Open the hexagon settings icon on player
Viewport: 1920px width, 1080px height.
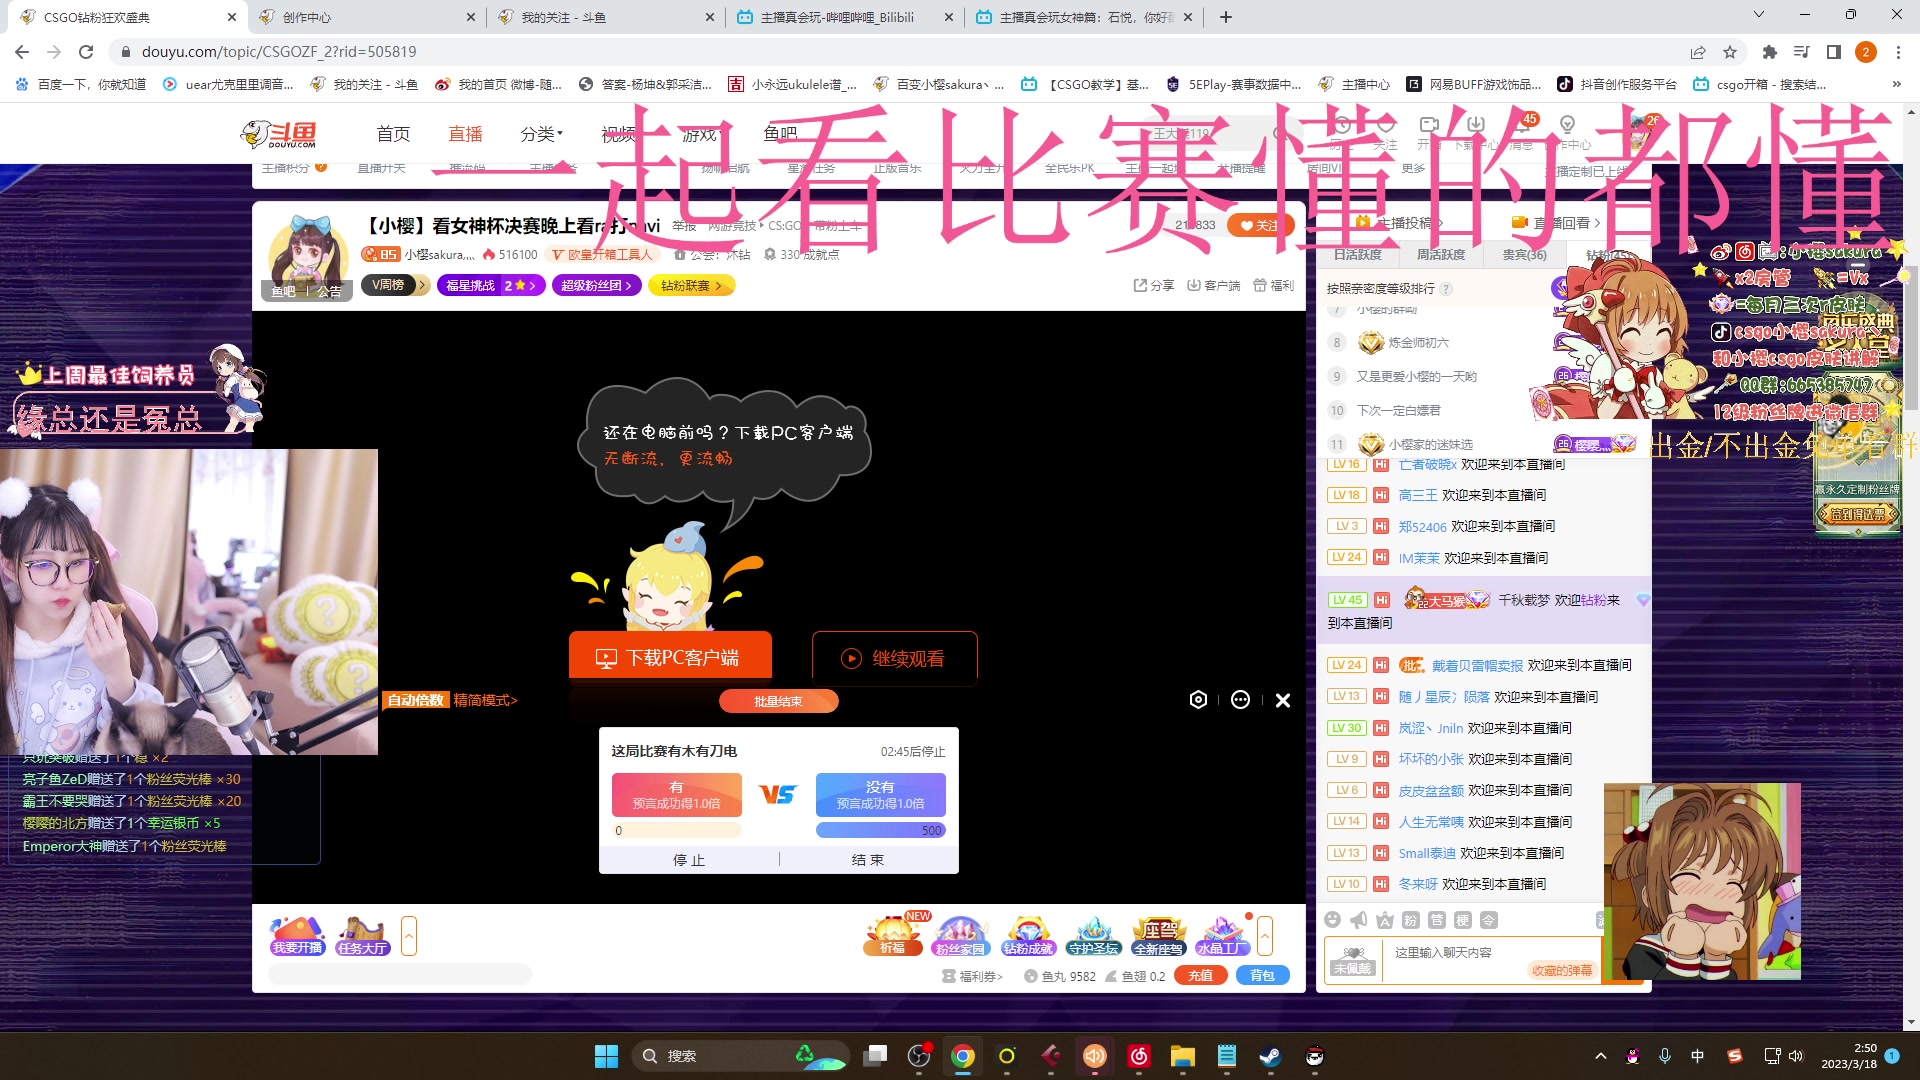tap(1198, 700)
